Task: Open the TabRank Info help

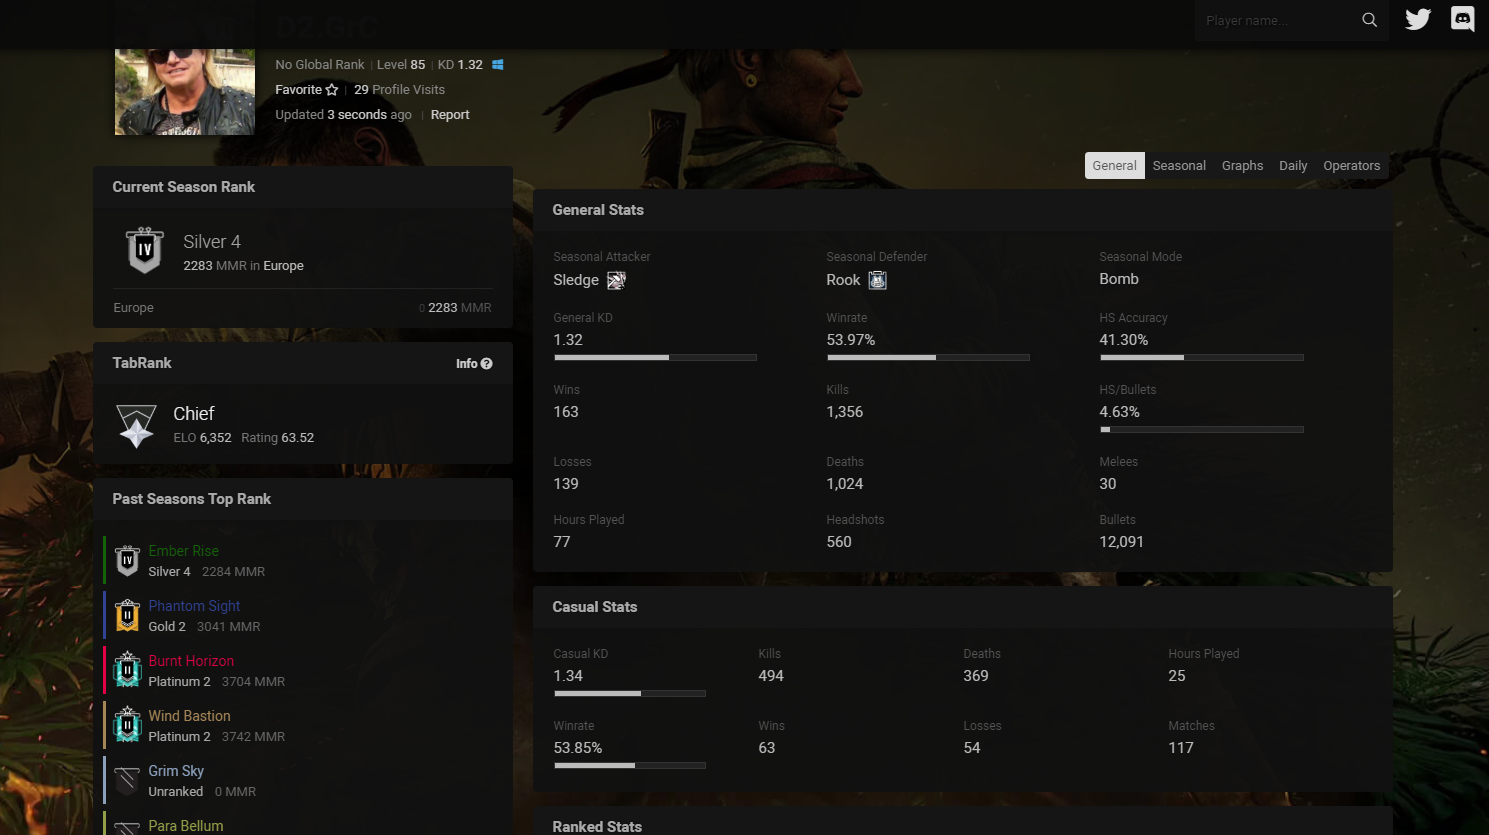Action: (x=474, y=364)
